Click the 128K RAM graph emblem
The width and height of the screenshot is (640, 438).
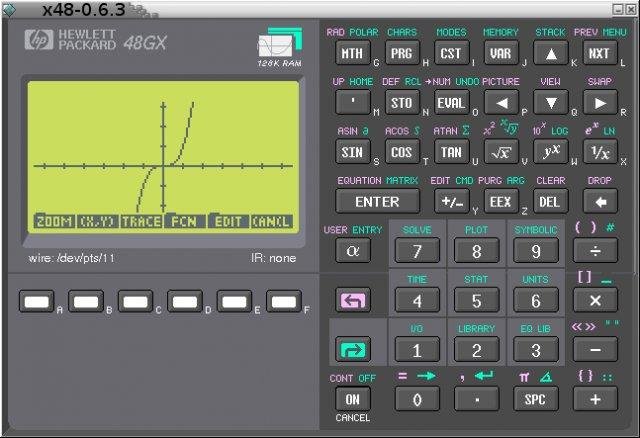[x=280, y=47]
